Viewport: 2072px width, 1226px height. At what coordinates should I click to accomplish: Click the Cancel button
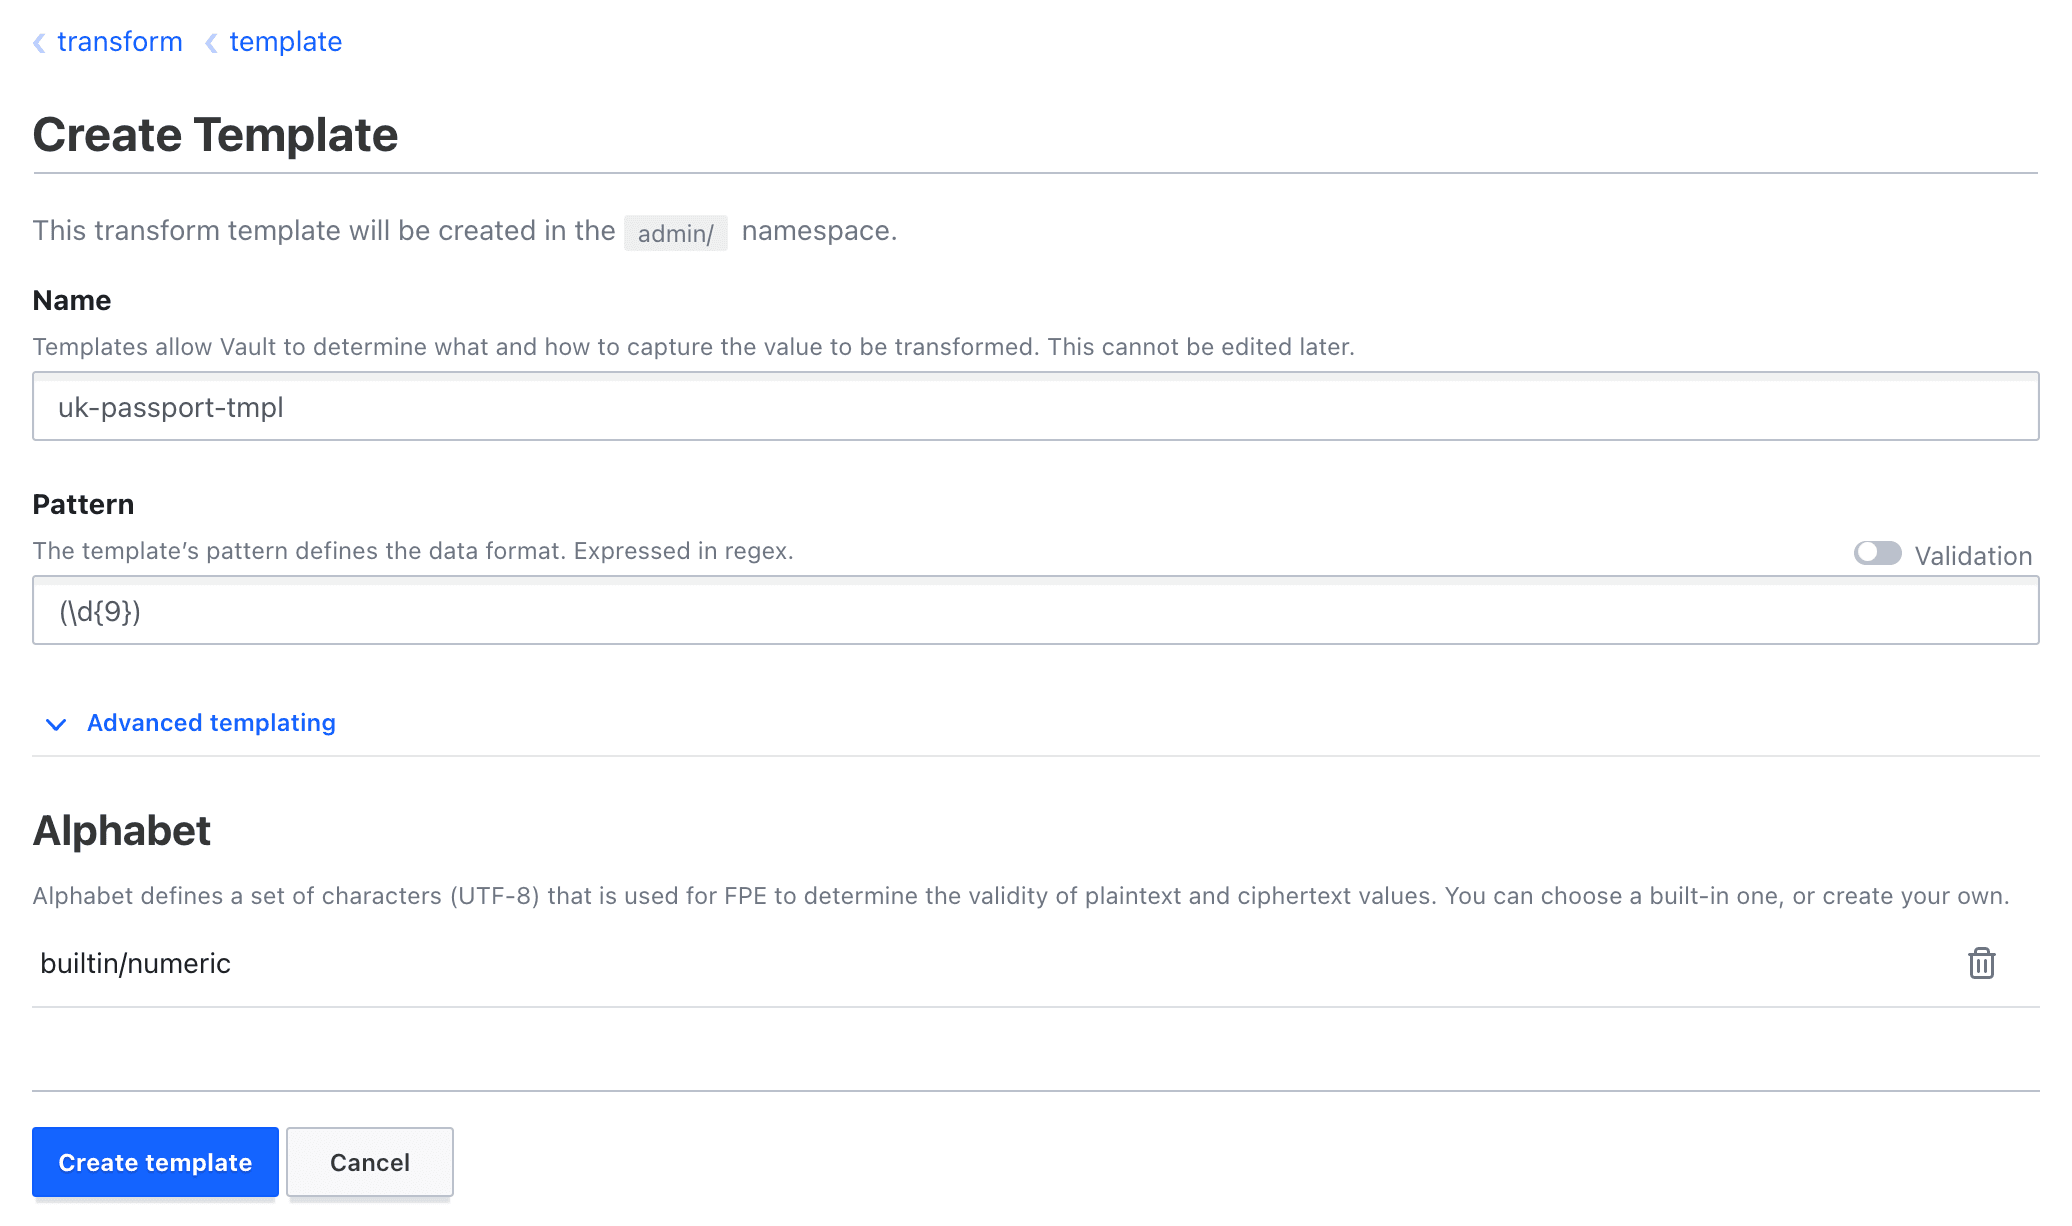point(369,1163)
